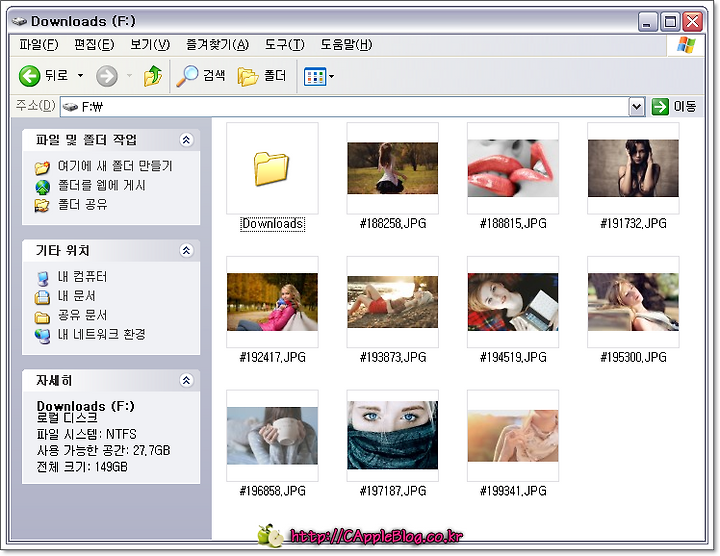Collapse the 기타 위치 panel
Screen dimensions: 720x556
click(x=186, y=250)
